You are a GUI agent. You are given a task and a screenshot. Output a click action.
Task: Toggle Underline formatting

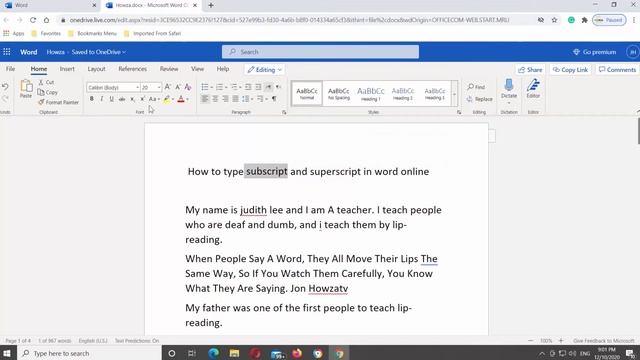111,99
